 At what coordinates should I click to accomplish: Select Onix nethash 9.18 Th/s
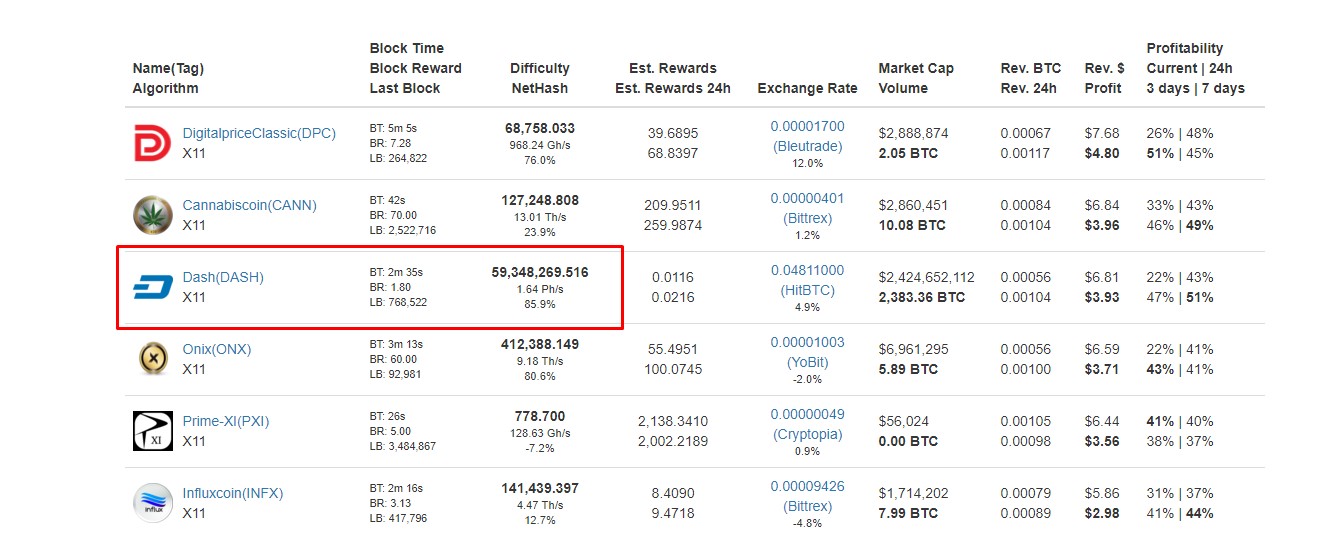(540, 362)
